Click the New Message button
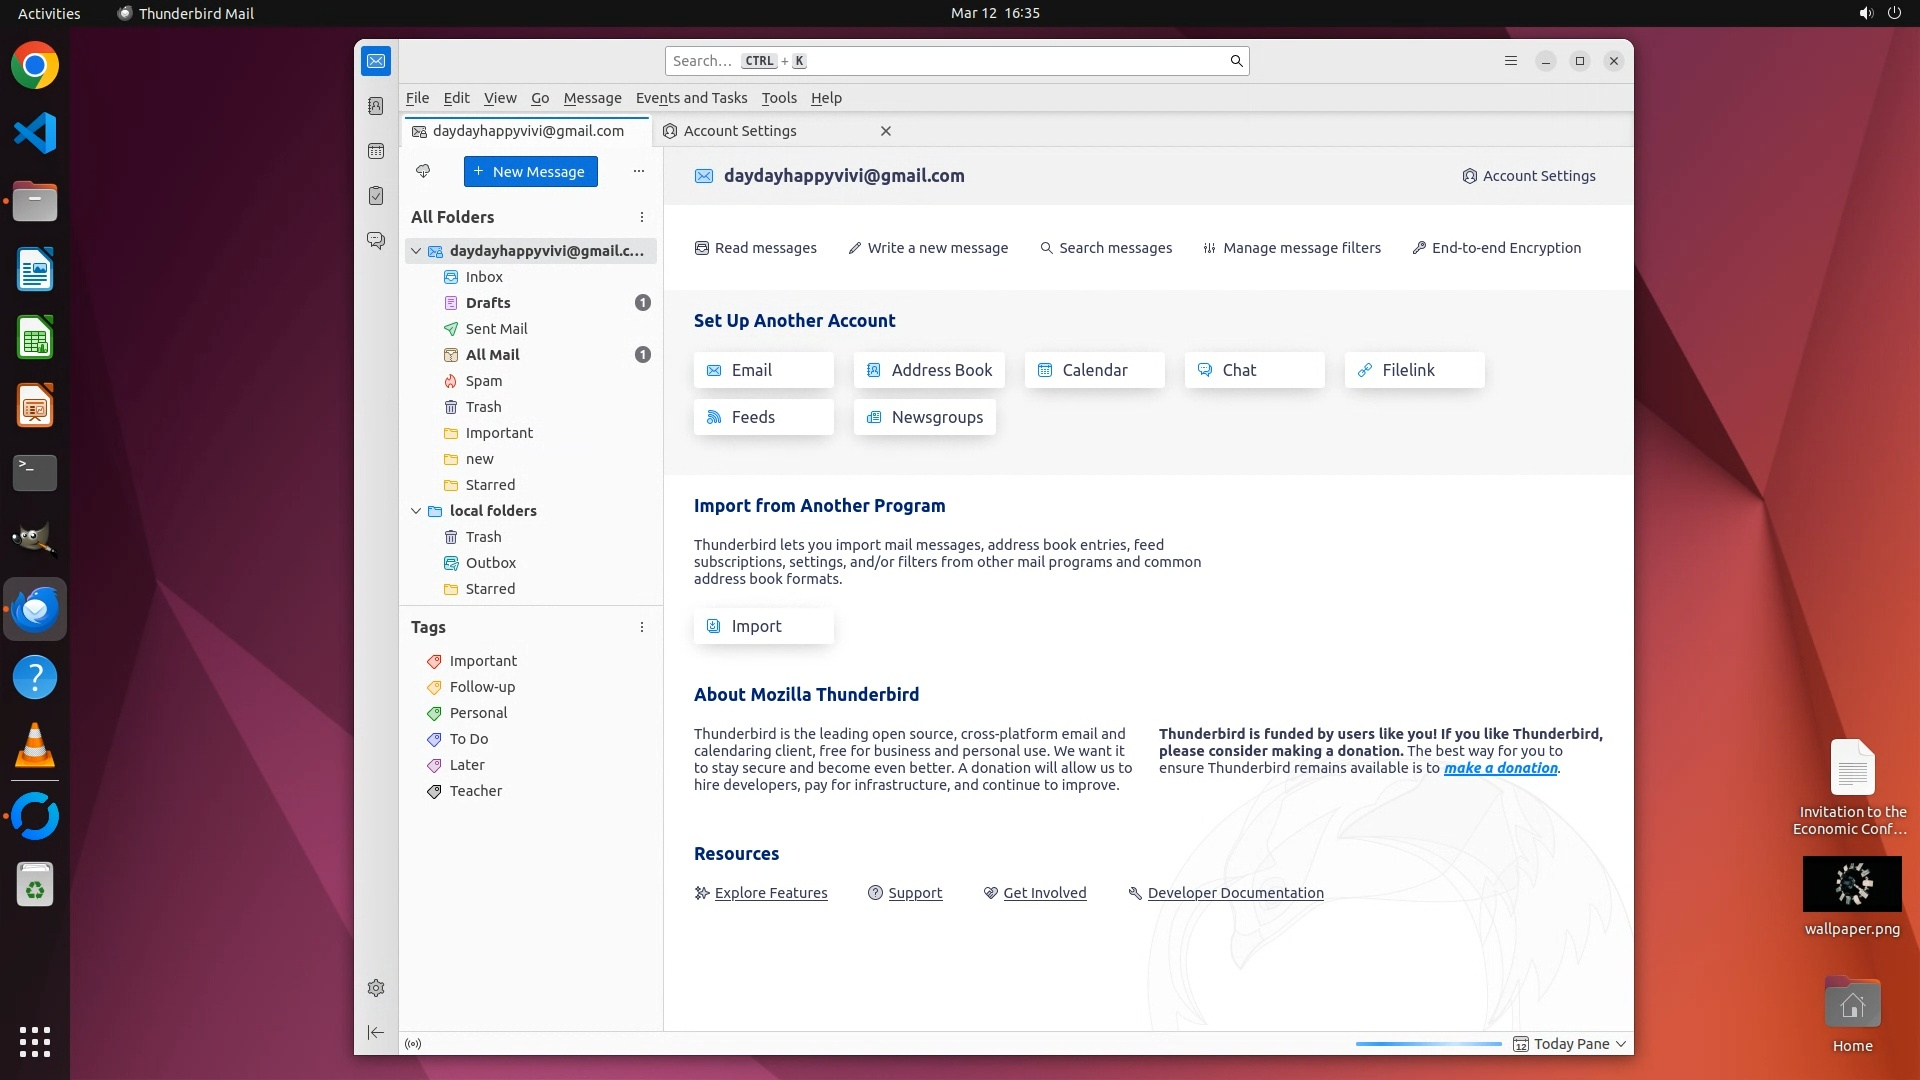This screenshot has width=1920, height=1080. coord(530,172)
